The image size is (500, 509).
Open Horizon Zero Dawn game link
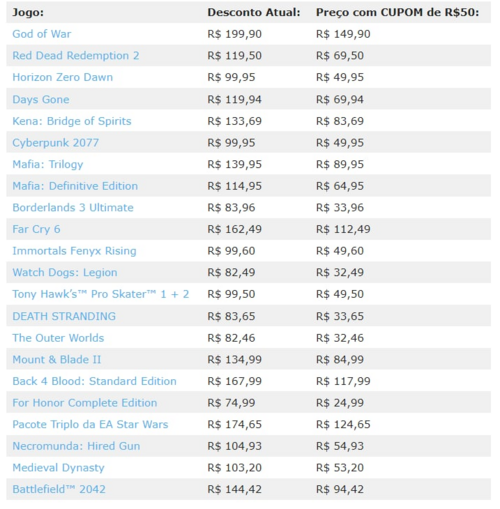[x=63, y=77]
